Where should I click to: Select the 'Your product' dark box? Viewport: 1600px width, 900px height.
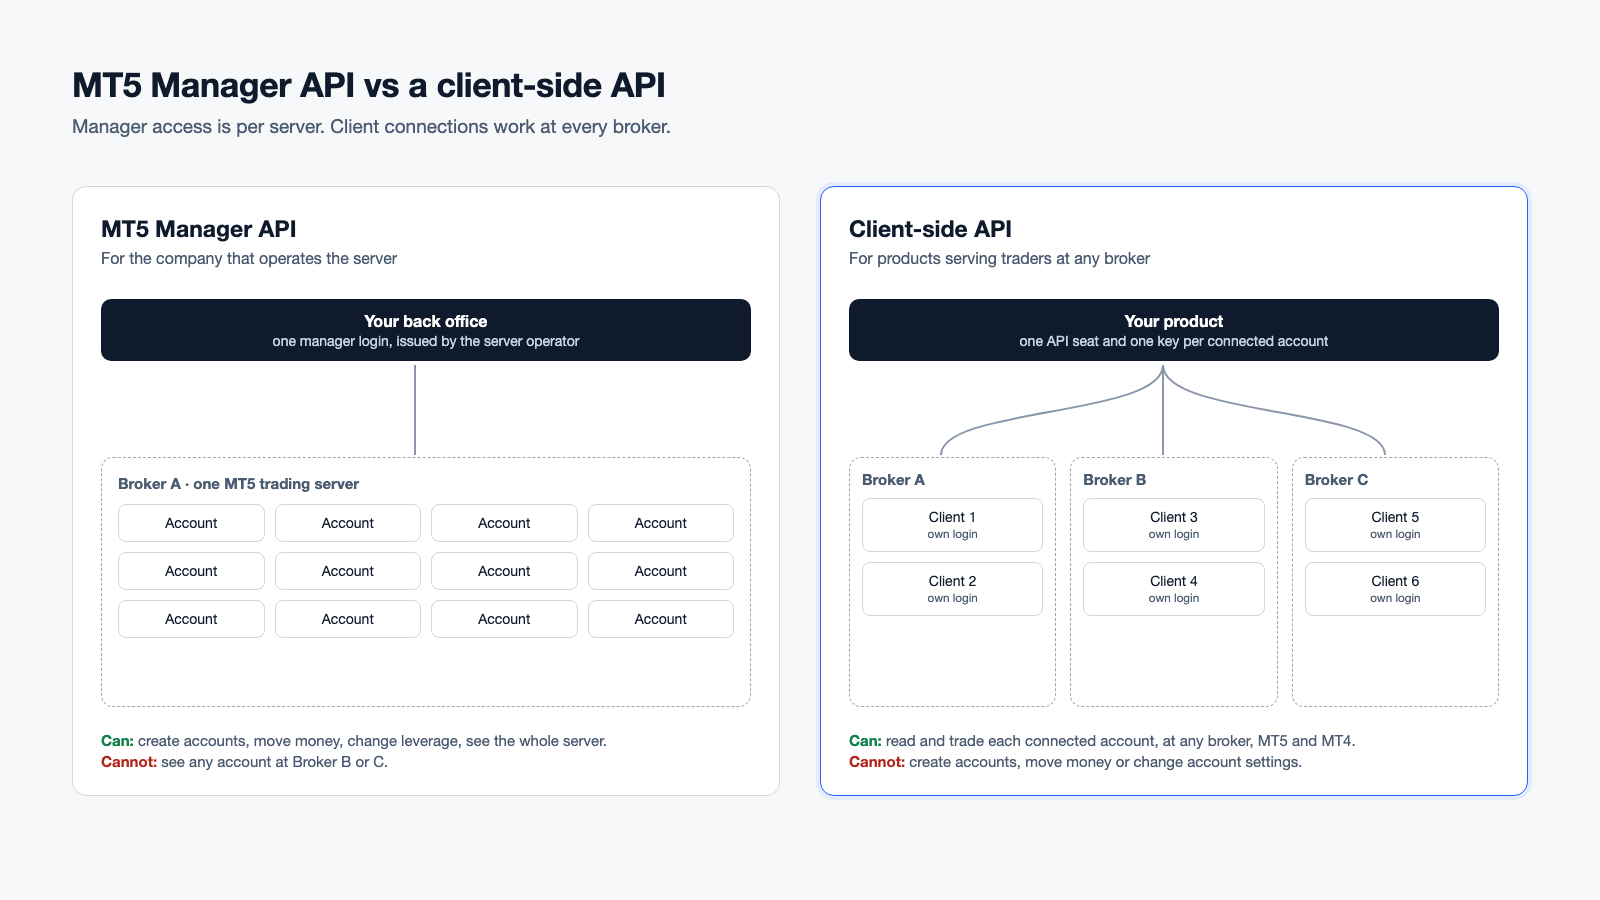(1174, 330)
